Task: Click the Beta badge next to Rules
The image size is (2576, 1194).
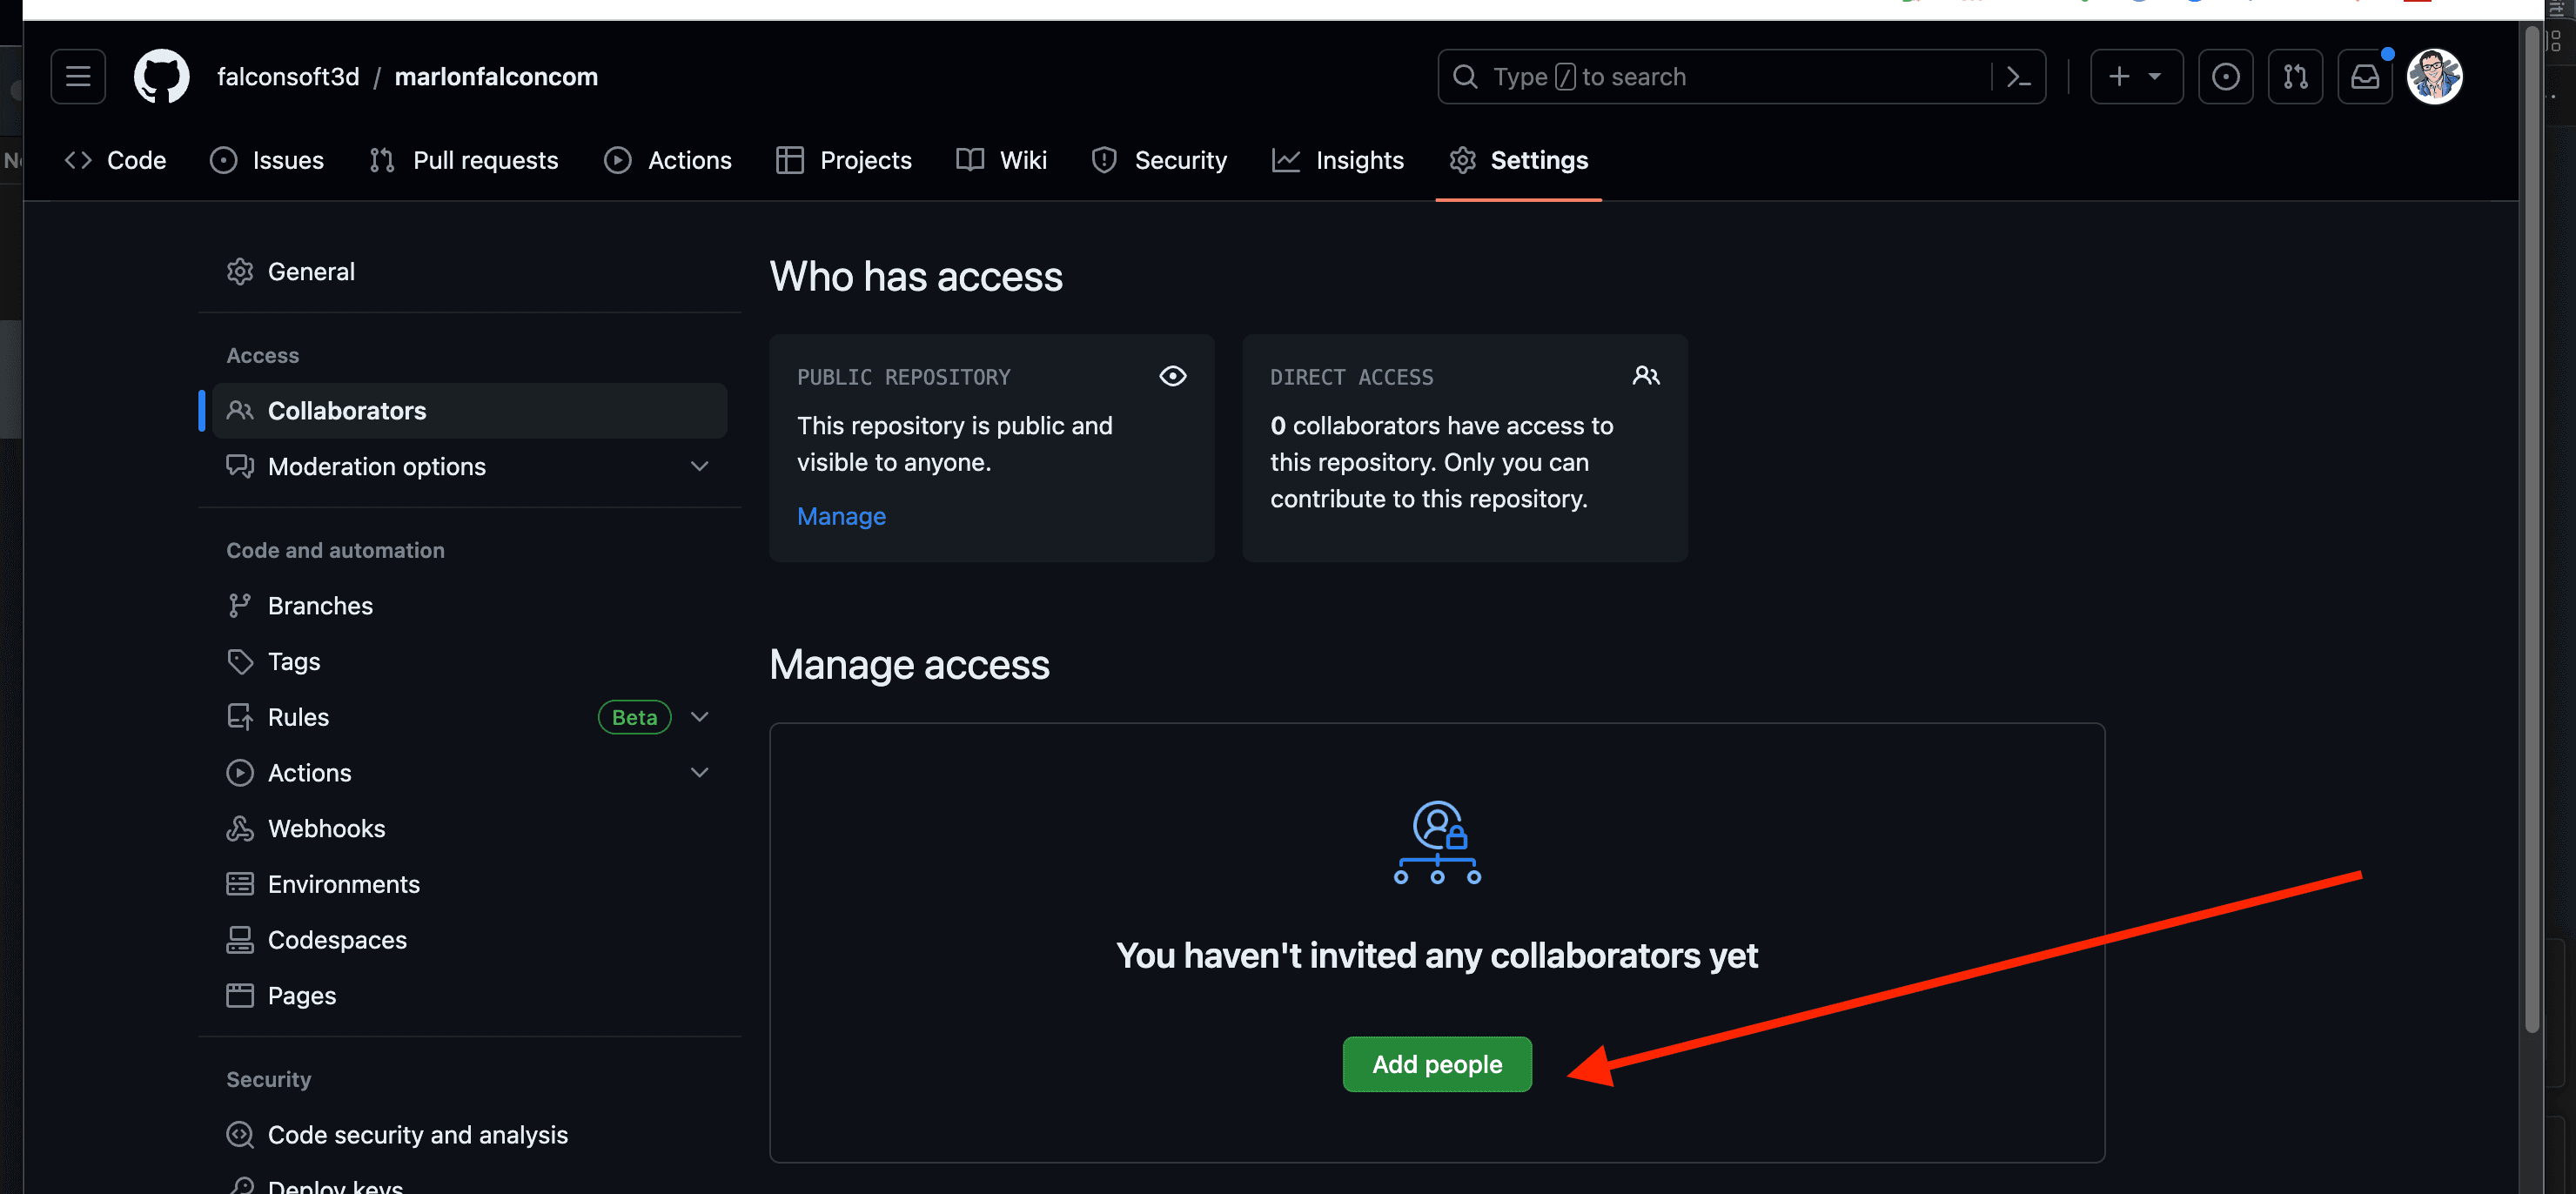Action: pos(634,717)
